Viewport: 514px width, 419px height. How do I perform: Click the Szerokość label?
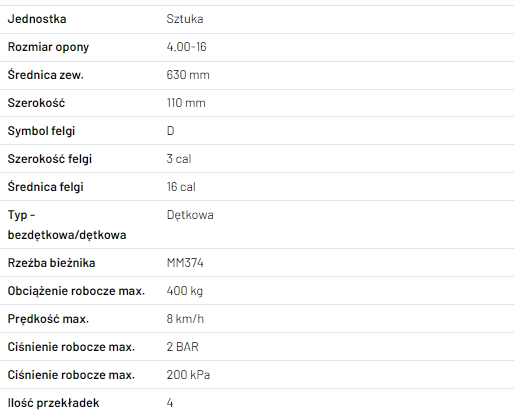tap(36, 103)
